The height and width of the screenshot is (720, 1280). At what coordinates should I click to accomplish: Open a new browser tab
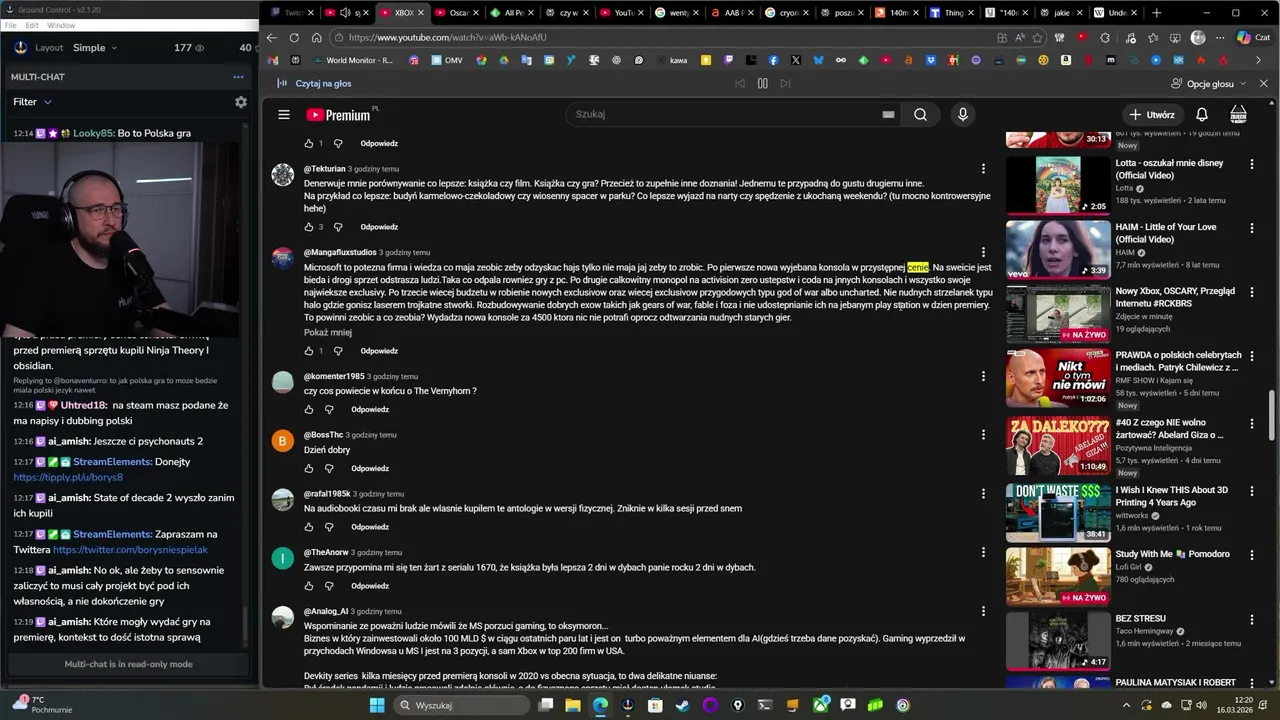click(1157, 13)
